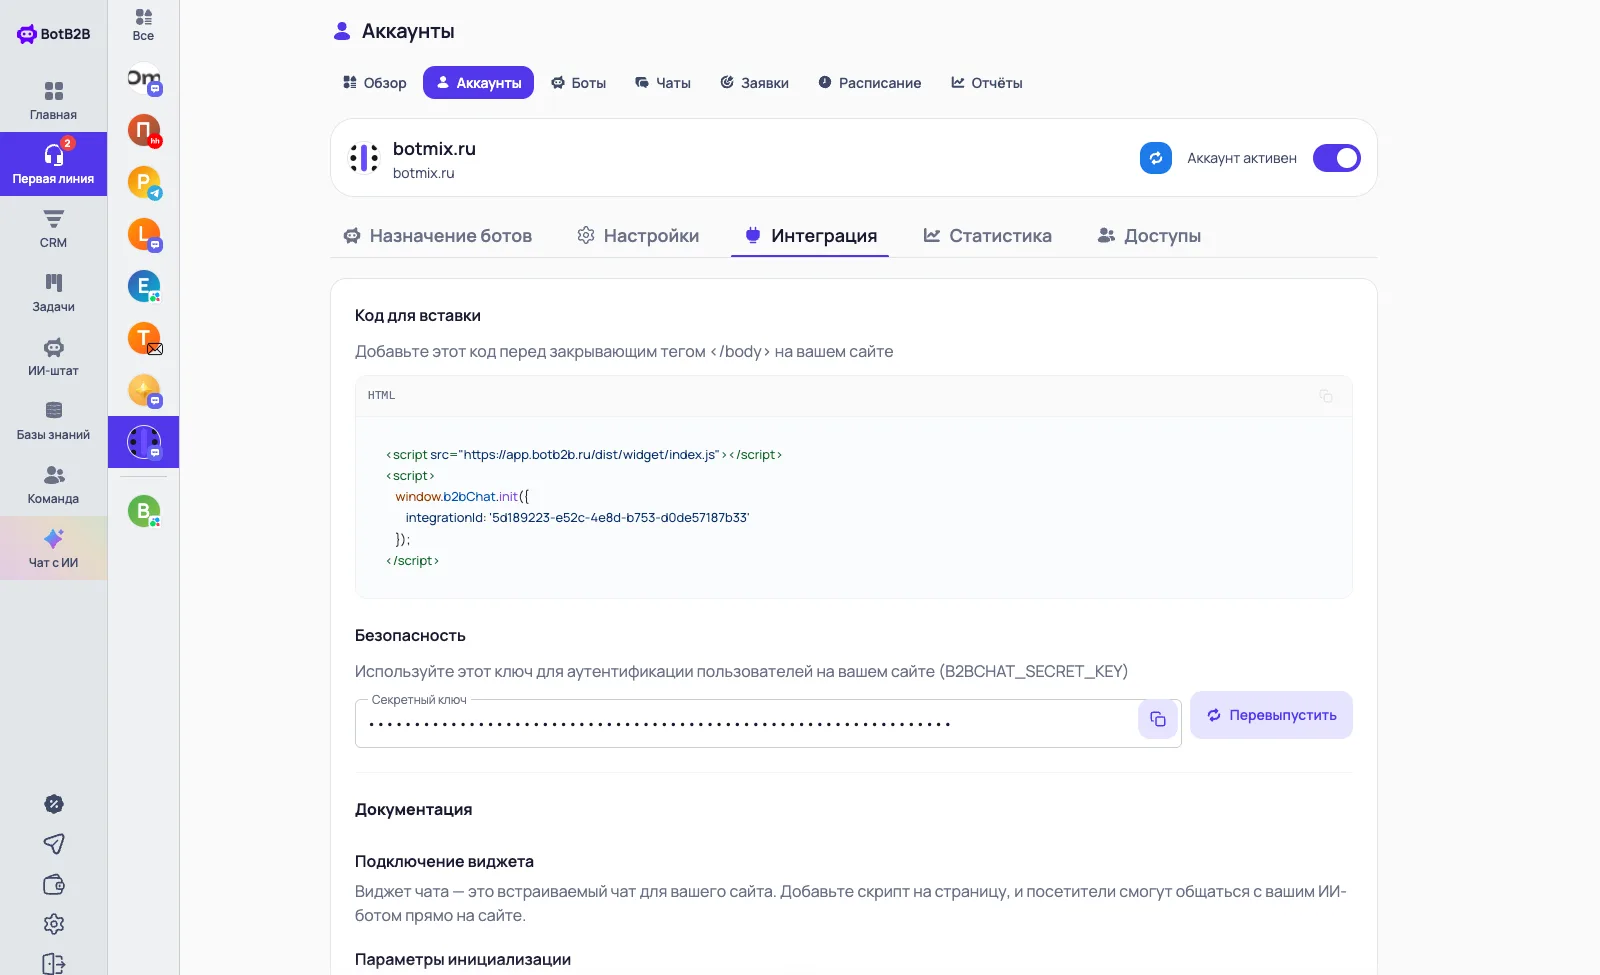1600x975 pixels.
Task: Open the BotB2B logo home link
Action: pyautogui.click(x=54, y=34)
